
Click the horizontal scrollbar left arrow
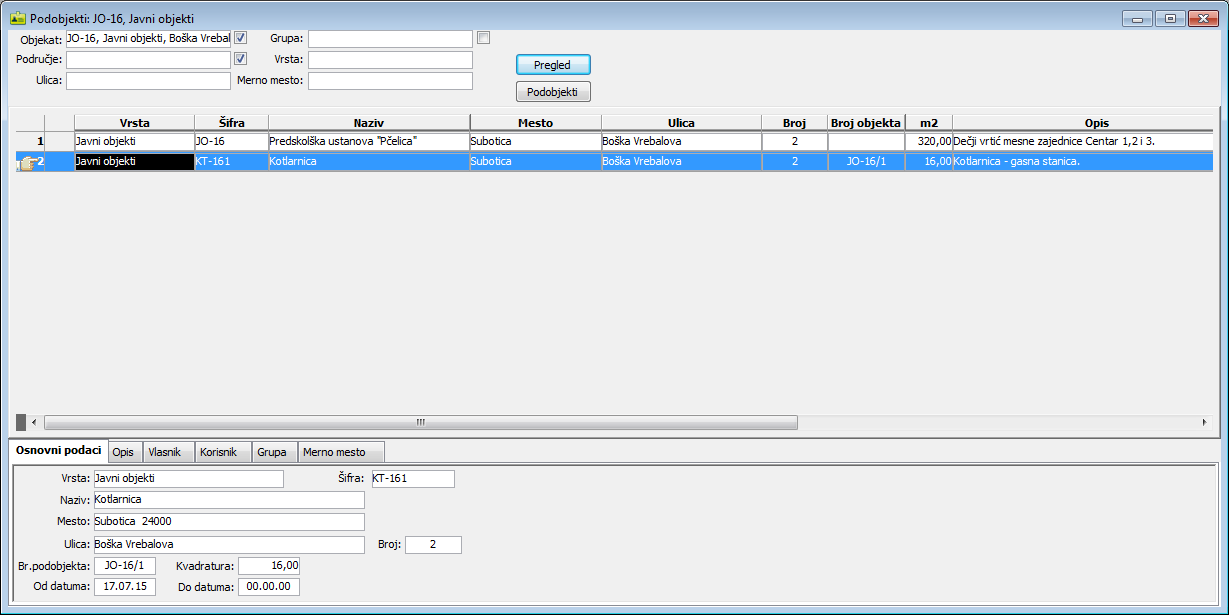tap(34, 422)
